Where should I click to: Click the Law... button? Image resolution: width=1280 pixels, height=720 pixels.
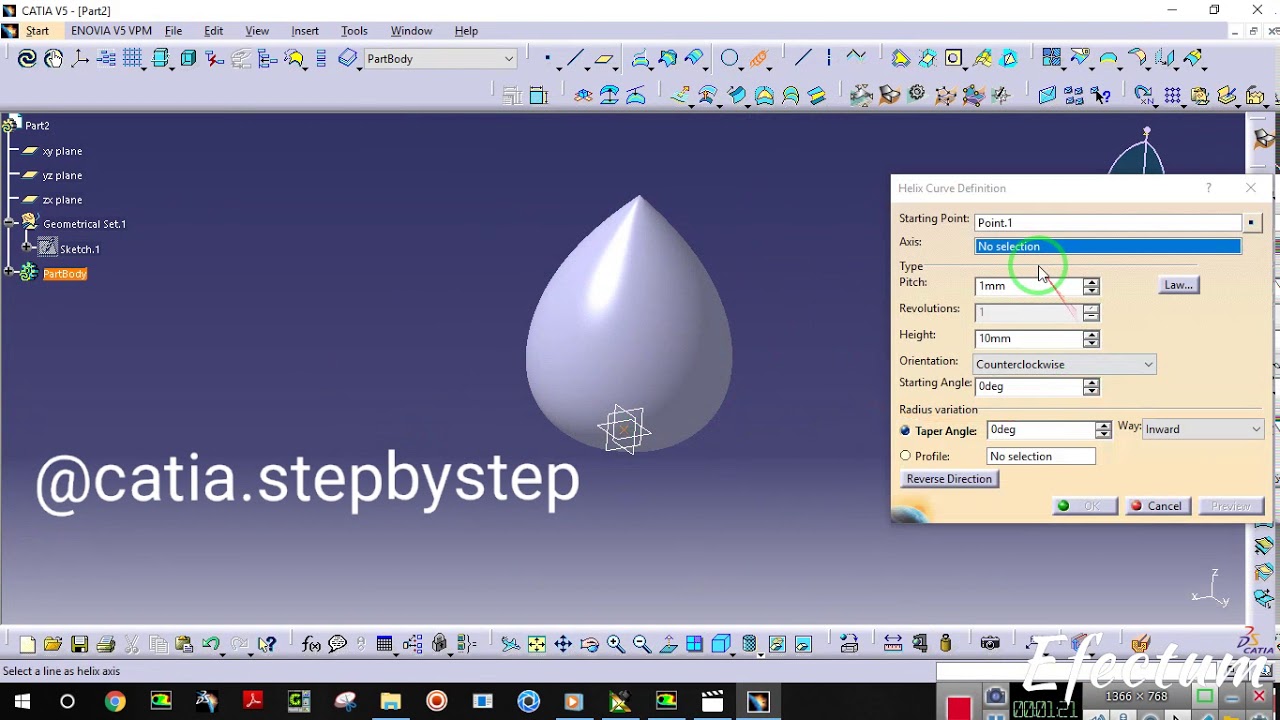[1179, 285]
